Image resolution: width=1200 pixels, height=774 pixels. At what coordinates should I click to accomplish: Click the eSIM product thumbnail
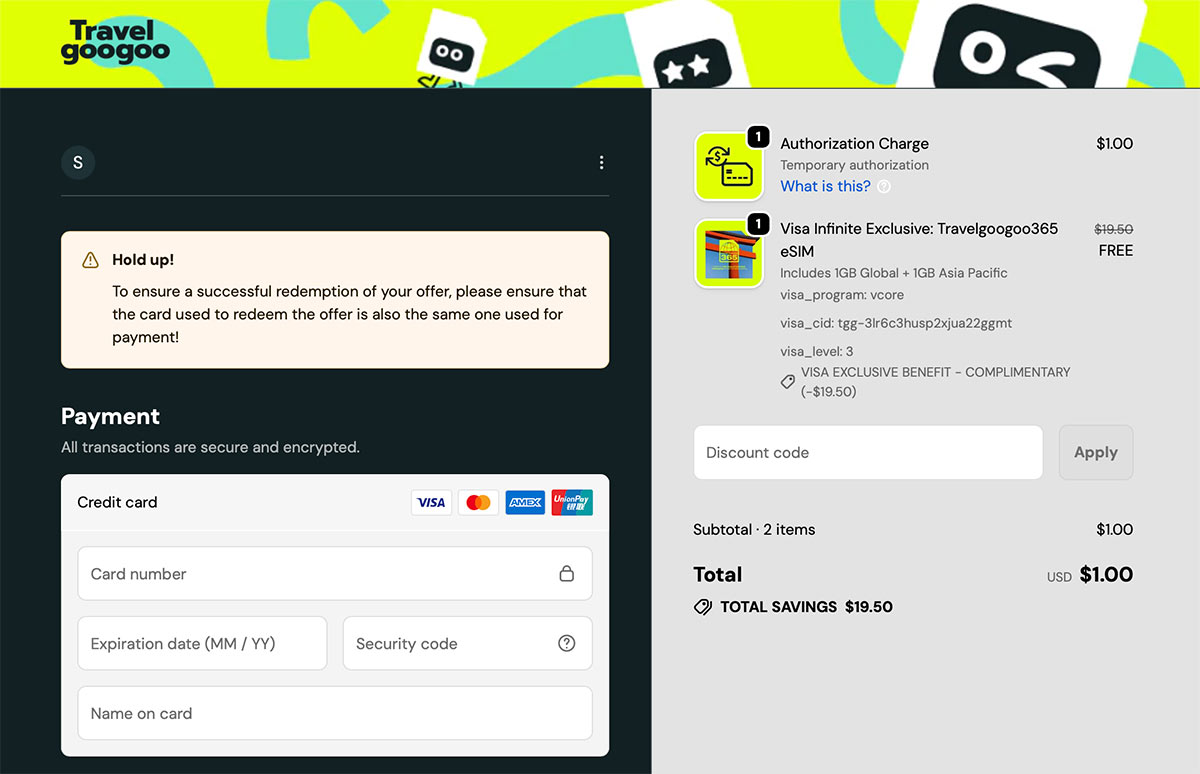(x=729, y=253)
